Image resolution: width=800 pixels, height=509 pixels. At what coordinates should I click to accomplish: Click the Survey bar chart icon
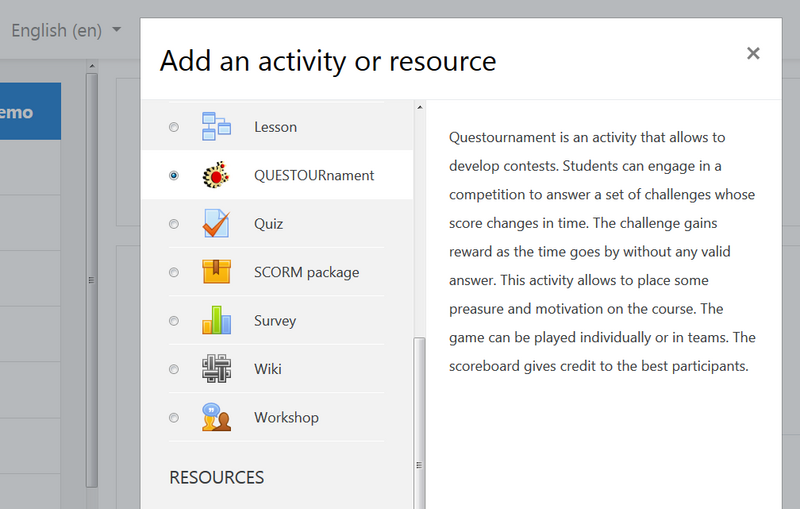pyautogui.click(x=216, y=321)
